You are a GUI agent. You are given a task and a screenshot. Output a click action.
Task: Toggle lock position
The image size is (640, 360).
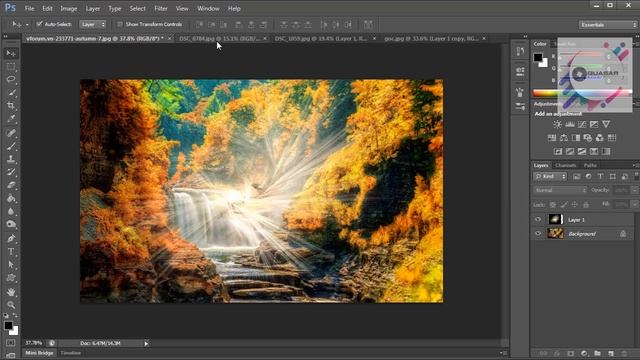(x=575, y=204)
